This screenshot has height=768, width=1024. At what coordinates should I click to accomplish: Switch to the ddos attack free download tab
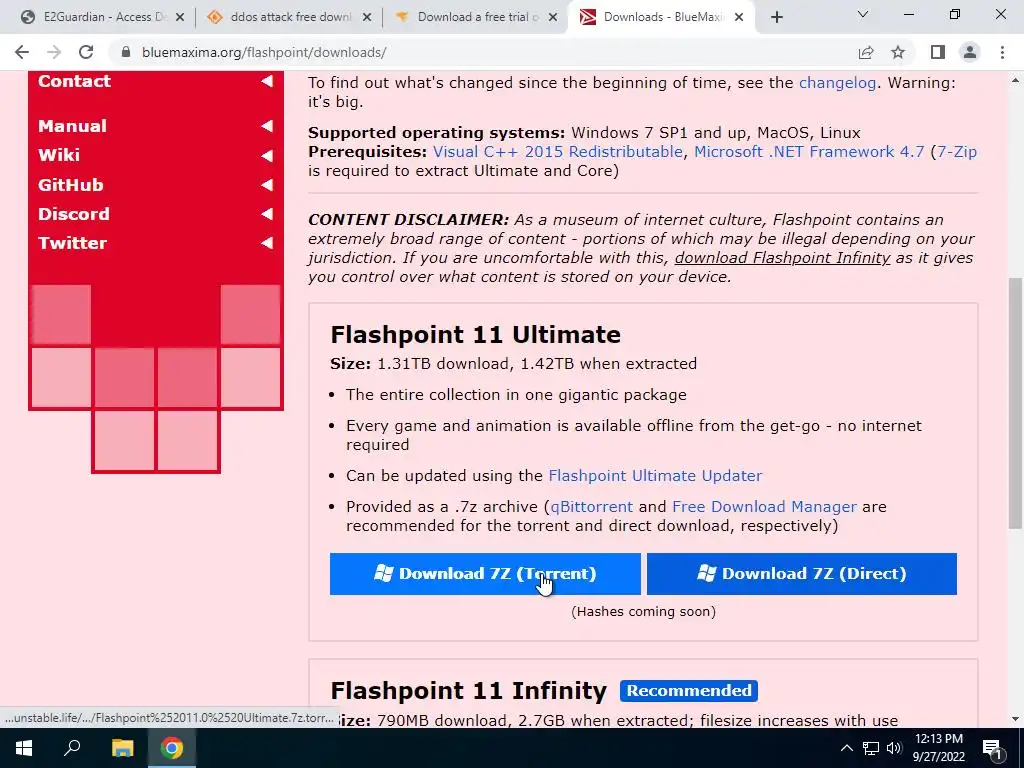click(288, 18)
